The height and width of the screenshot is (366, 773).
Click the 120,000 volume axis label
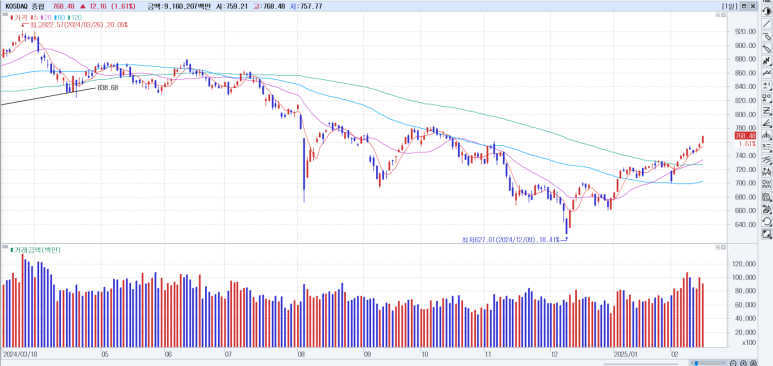tap(743, 264)
